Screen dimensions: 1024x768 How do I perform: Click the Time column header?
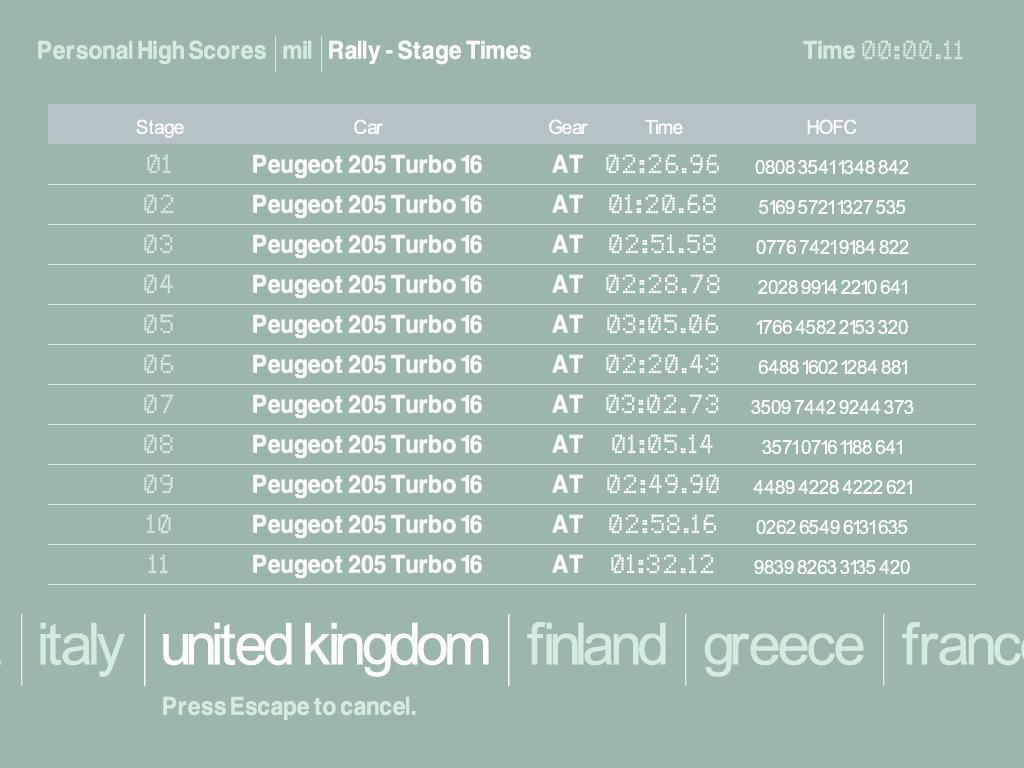663,127
